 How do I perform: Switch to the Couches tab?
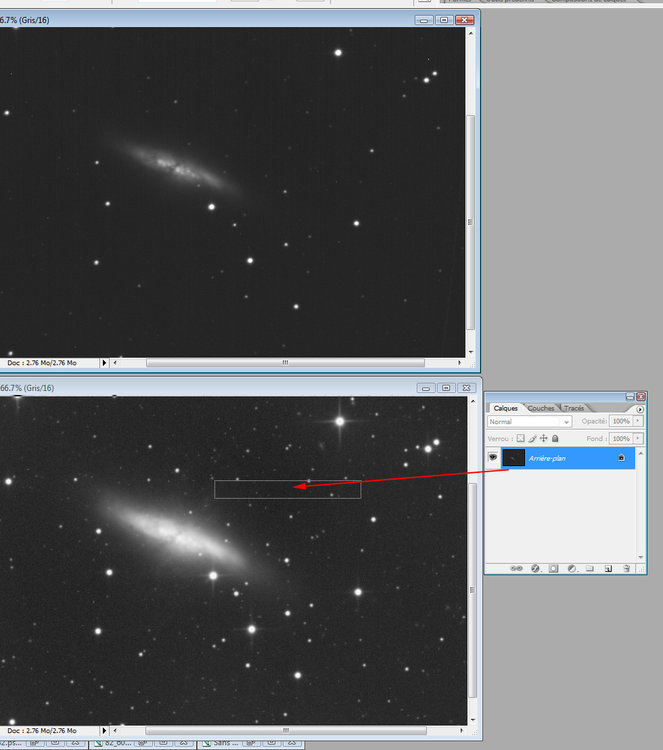[x=541, y=408]
